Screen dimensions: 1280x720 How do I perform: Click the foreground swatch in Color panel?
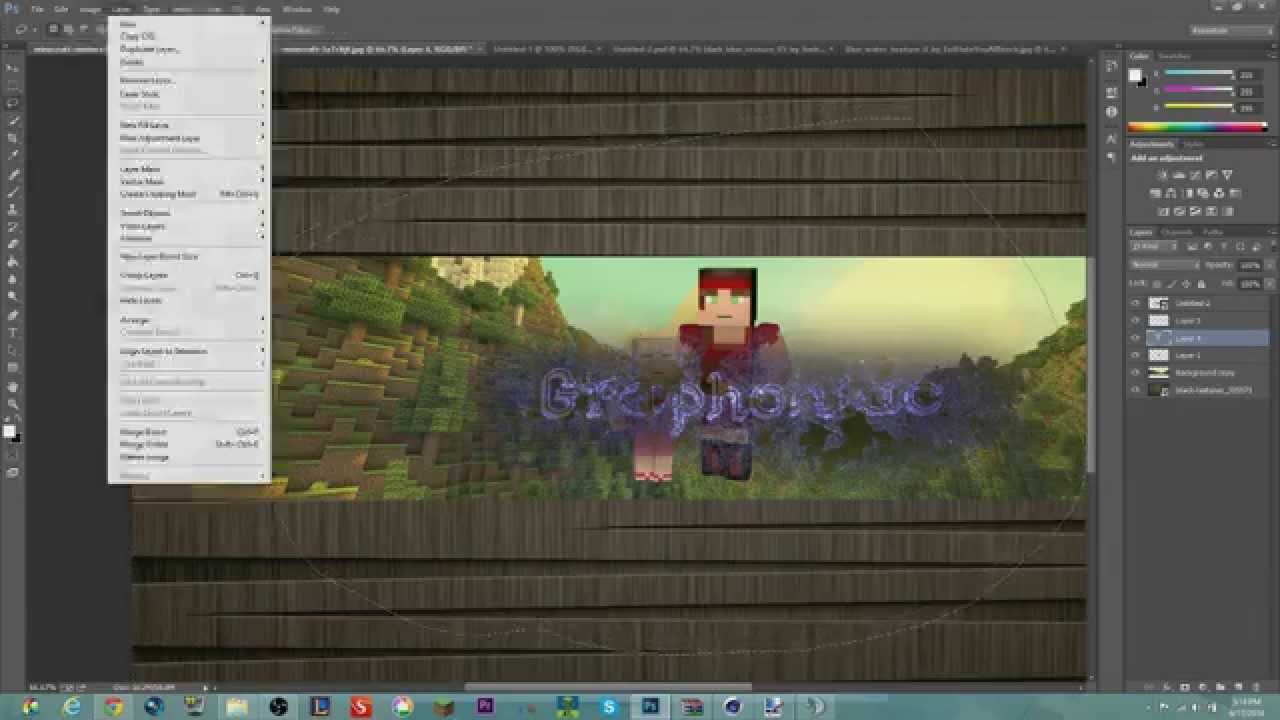click(1135, 75)
